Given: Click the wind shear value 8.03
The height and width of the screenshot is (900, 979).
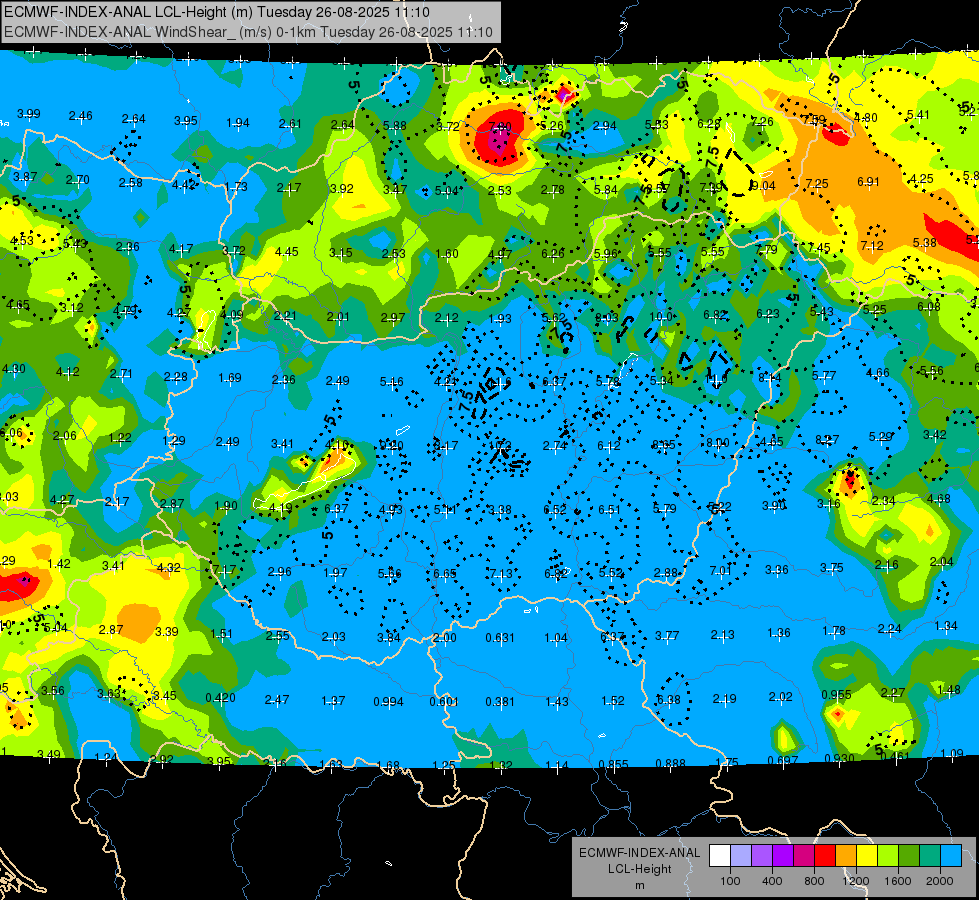Looking at the screenshot, I should pos(607,318).
